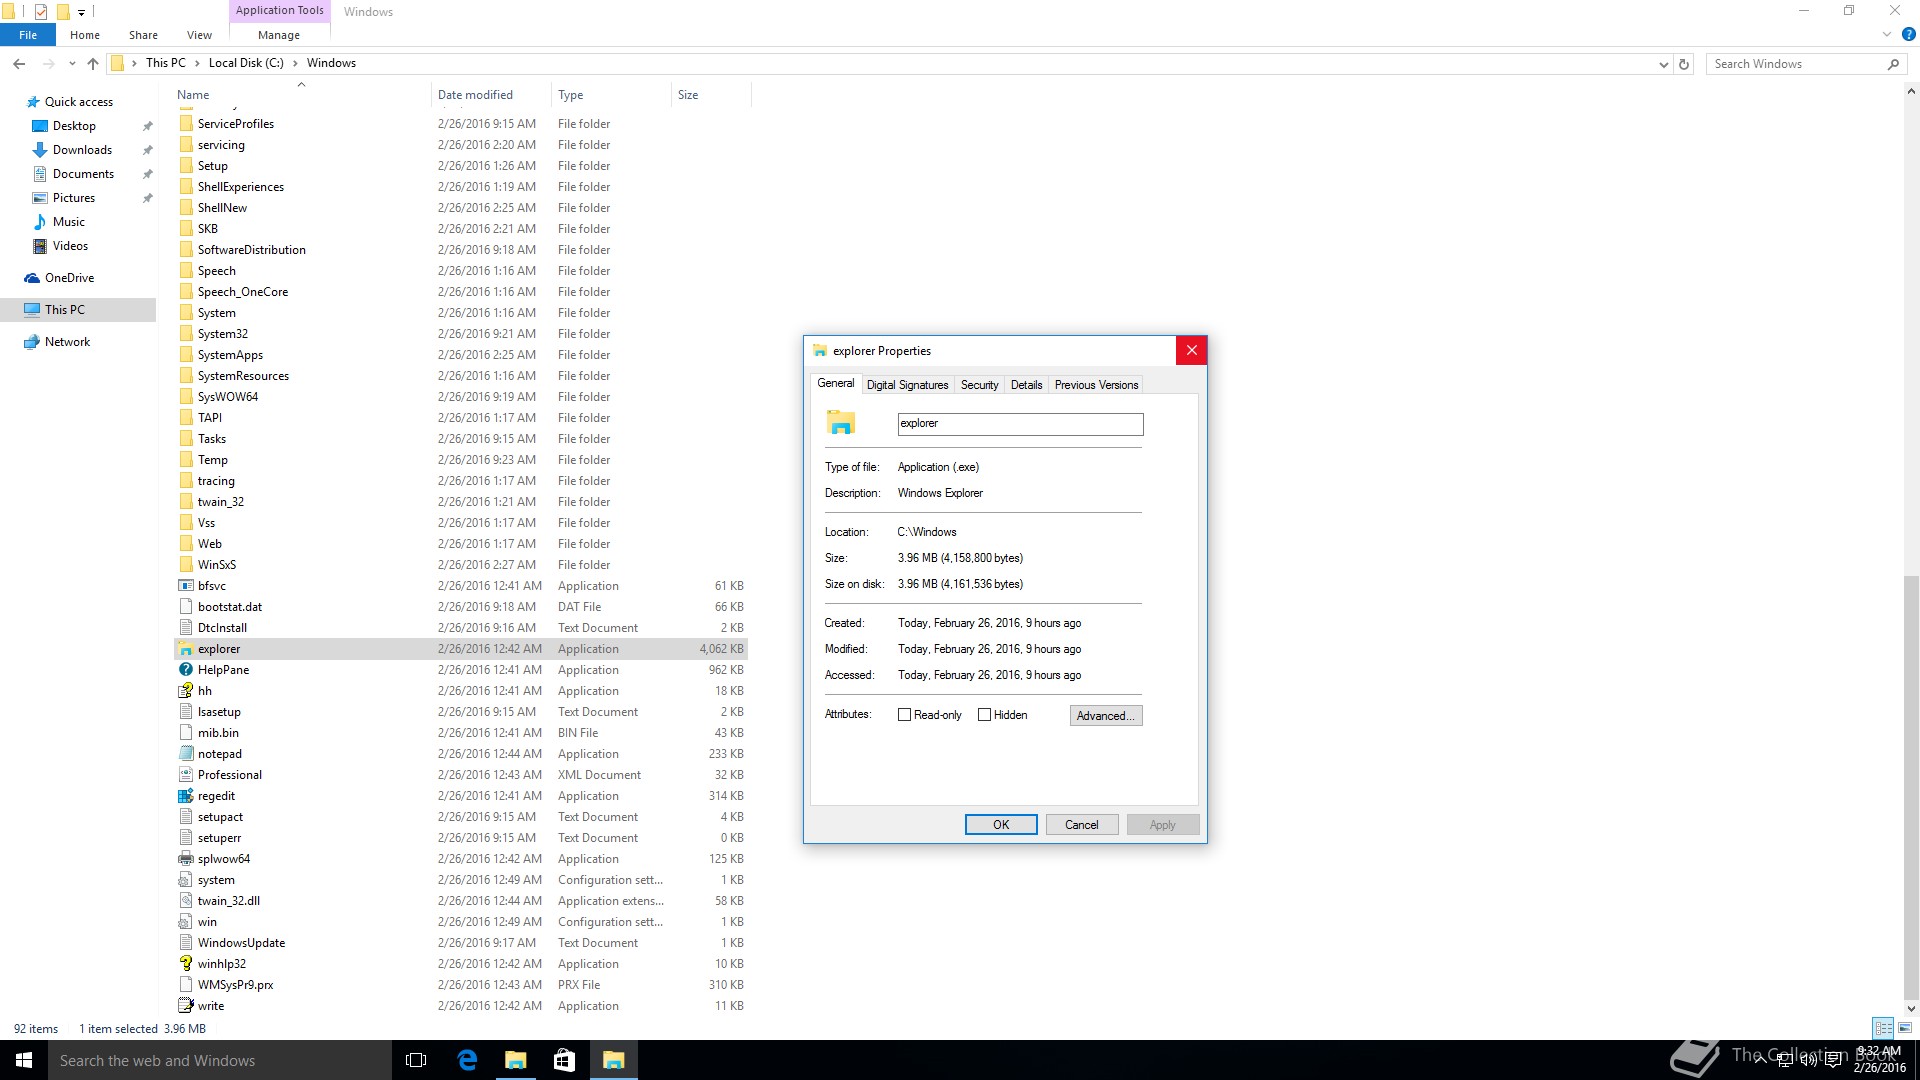Click the Windows Start button
This screenshot has height=1080, width=1920.
(24, 1060)
